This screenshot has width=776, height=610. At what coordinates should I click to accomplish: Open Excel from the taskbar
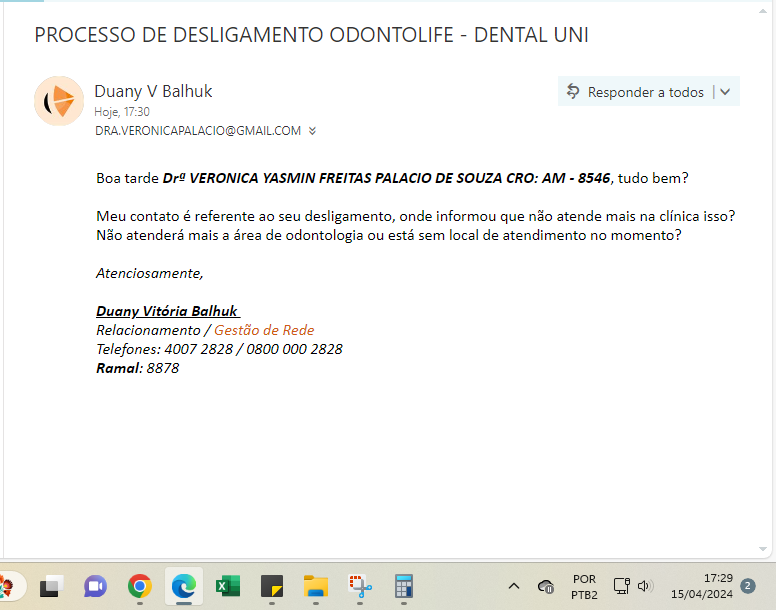[228, 587]
